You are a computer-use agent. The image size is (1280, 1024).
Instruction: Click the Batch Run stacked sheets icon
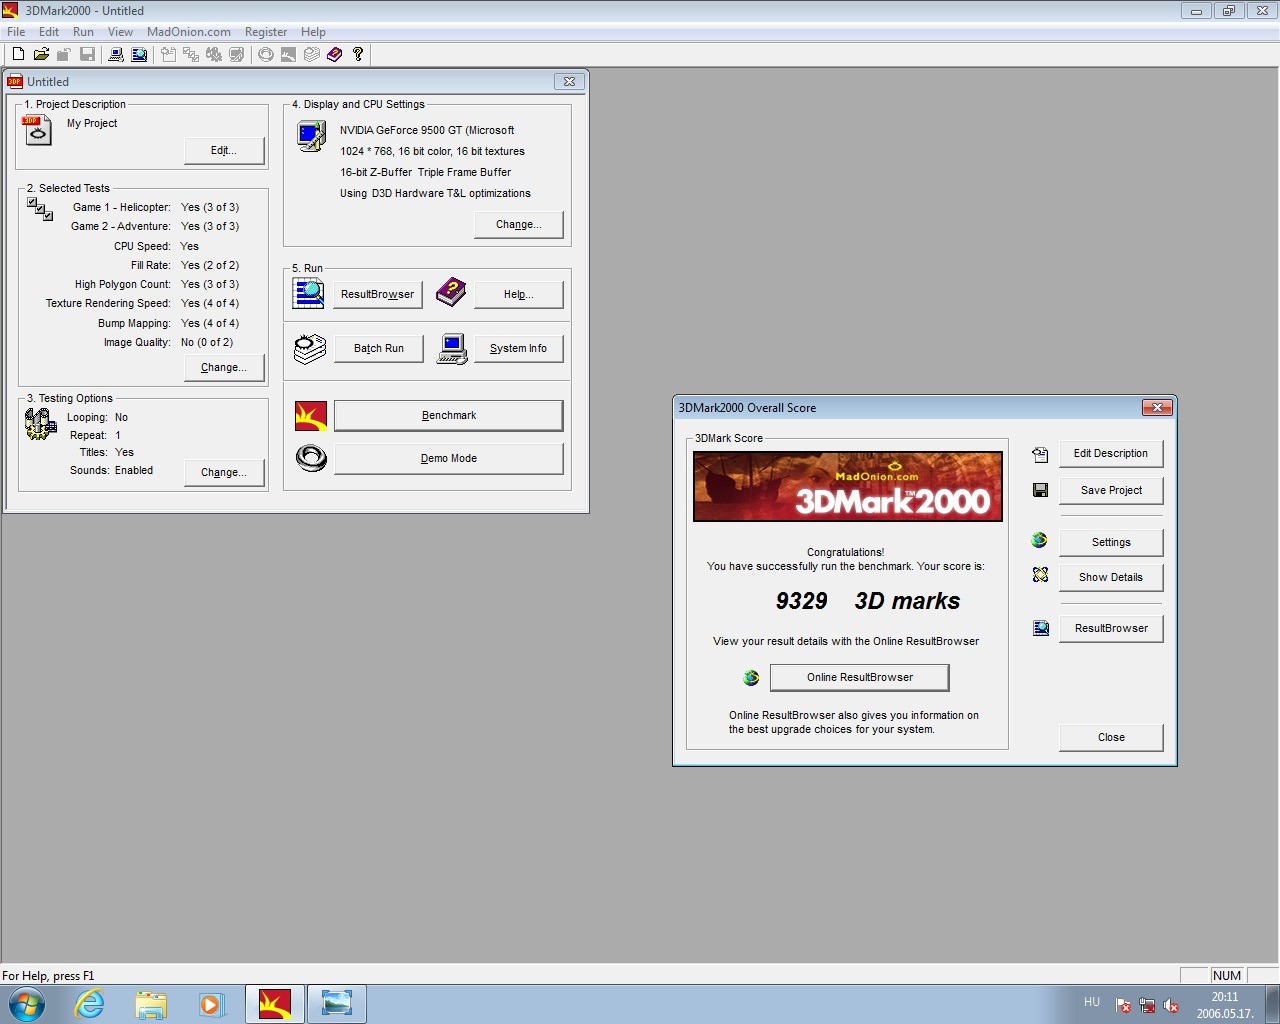tap(310, 348)
